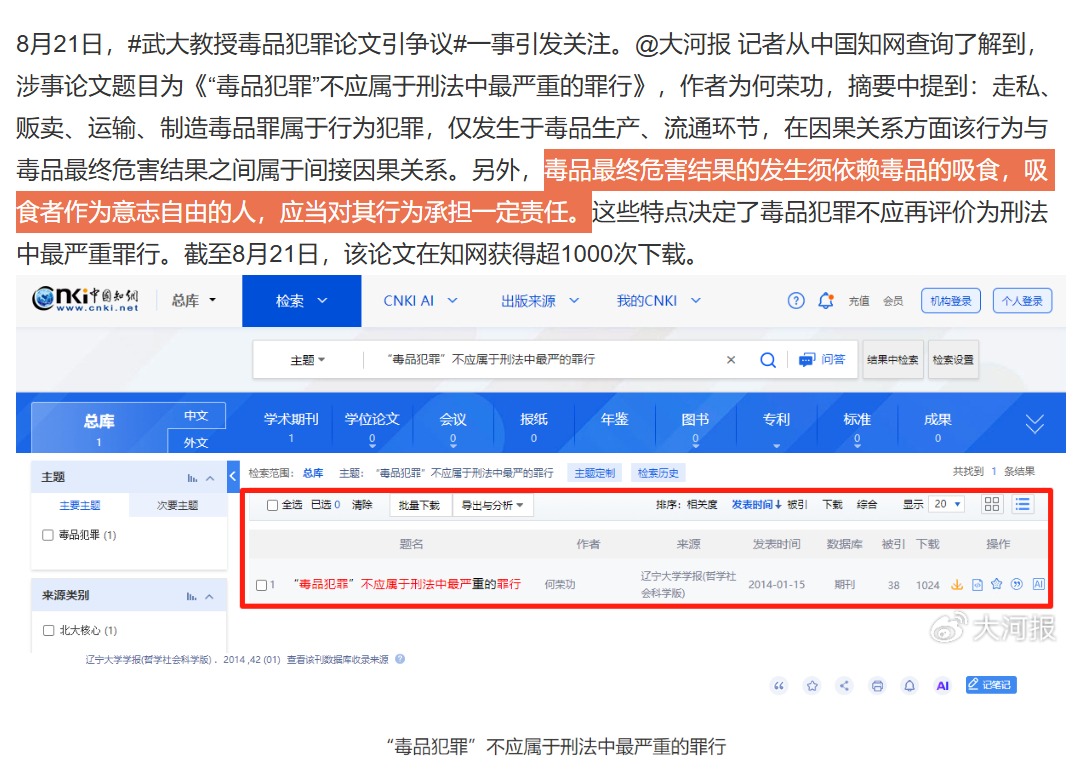Open 检索设置 button
Image resolution: width=1082 pixels, height=775 pixels.
tap(953, 360)
